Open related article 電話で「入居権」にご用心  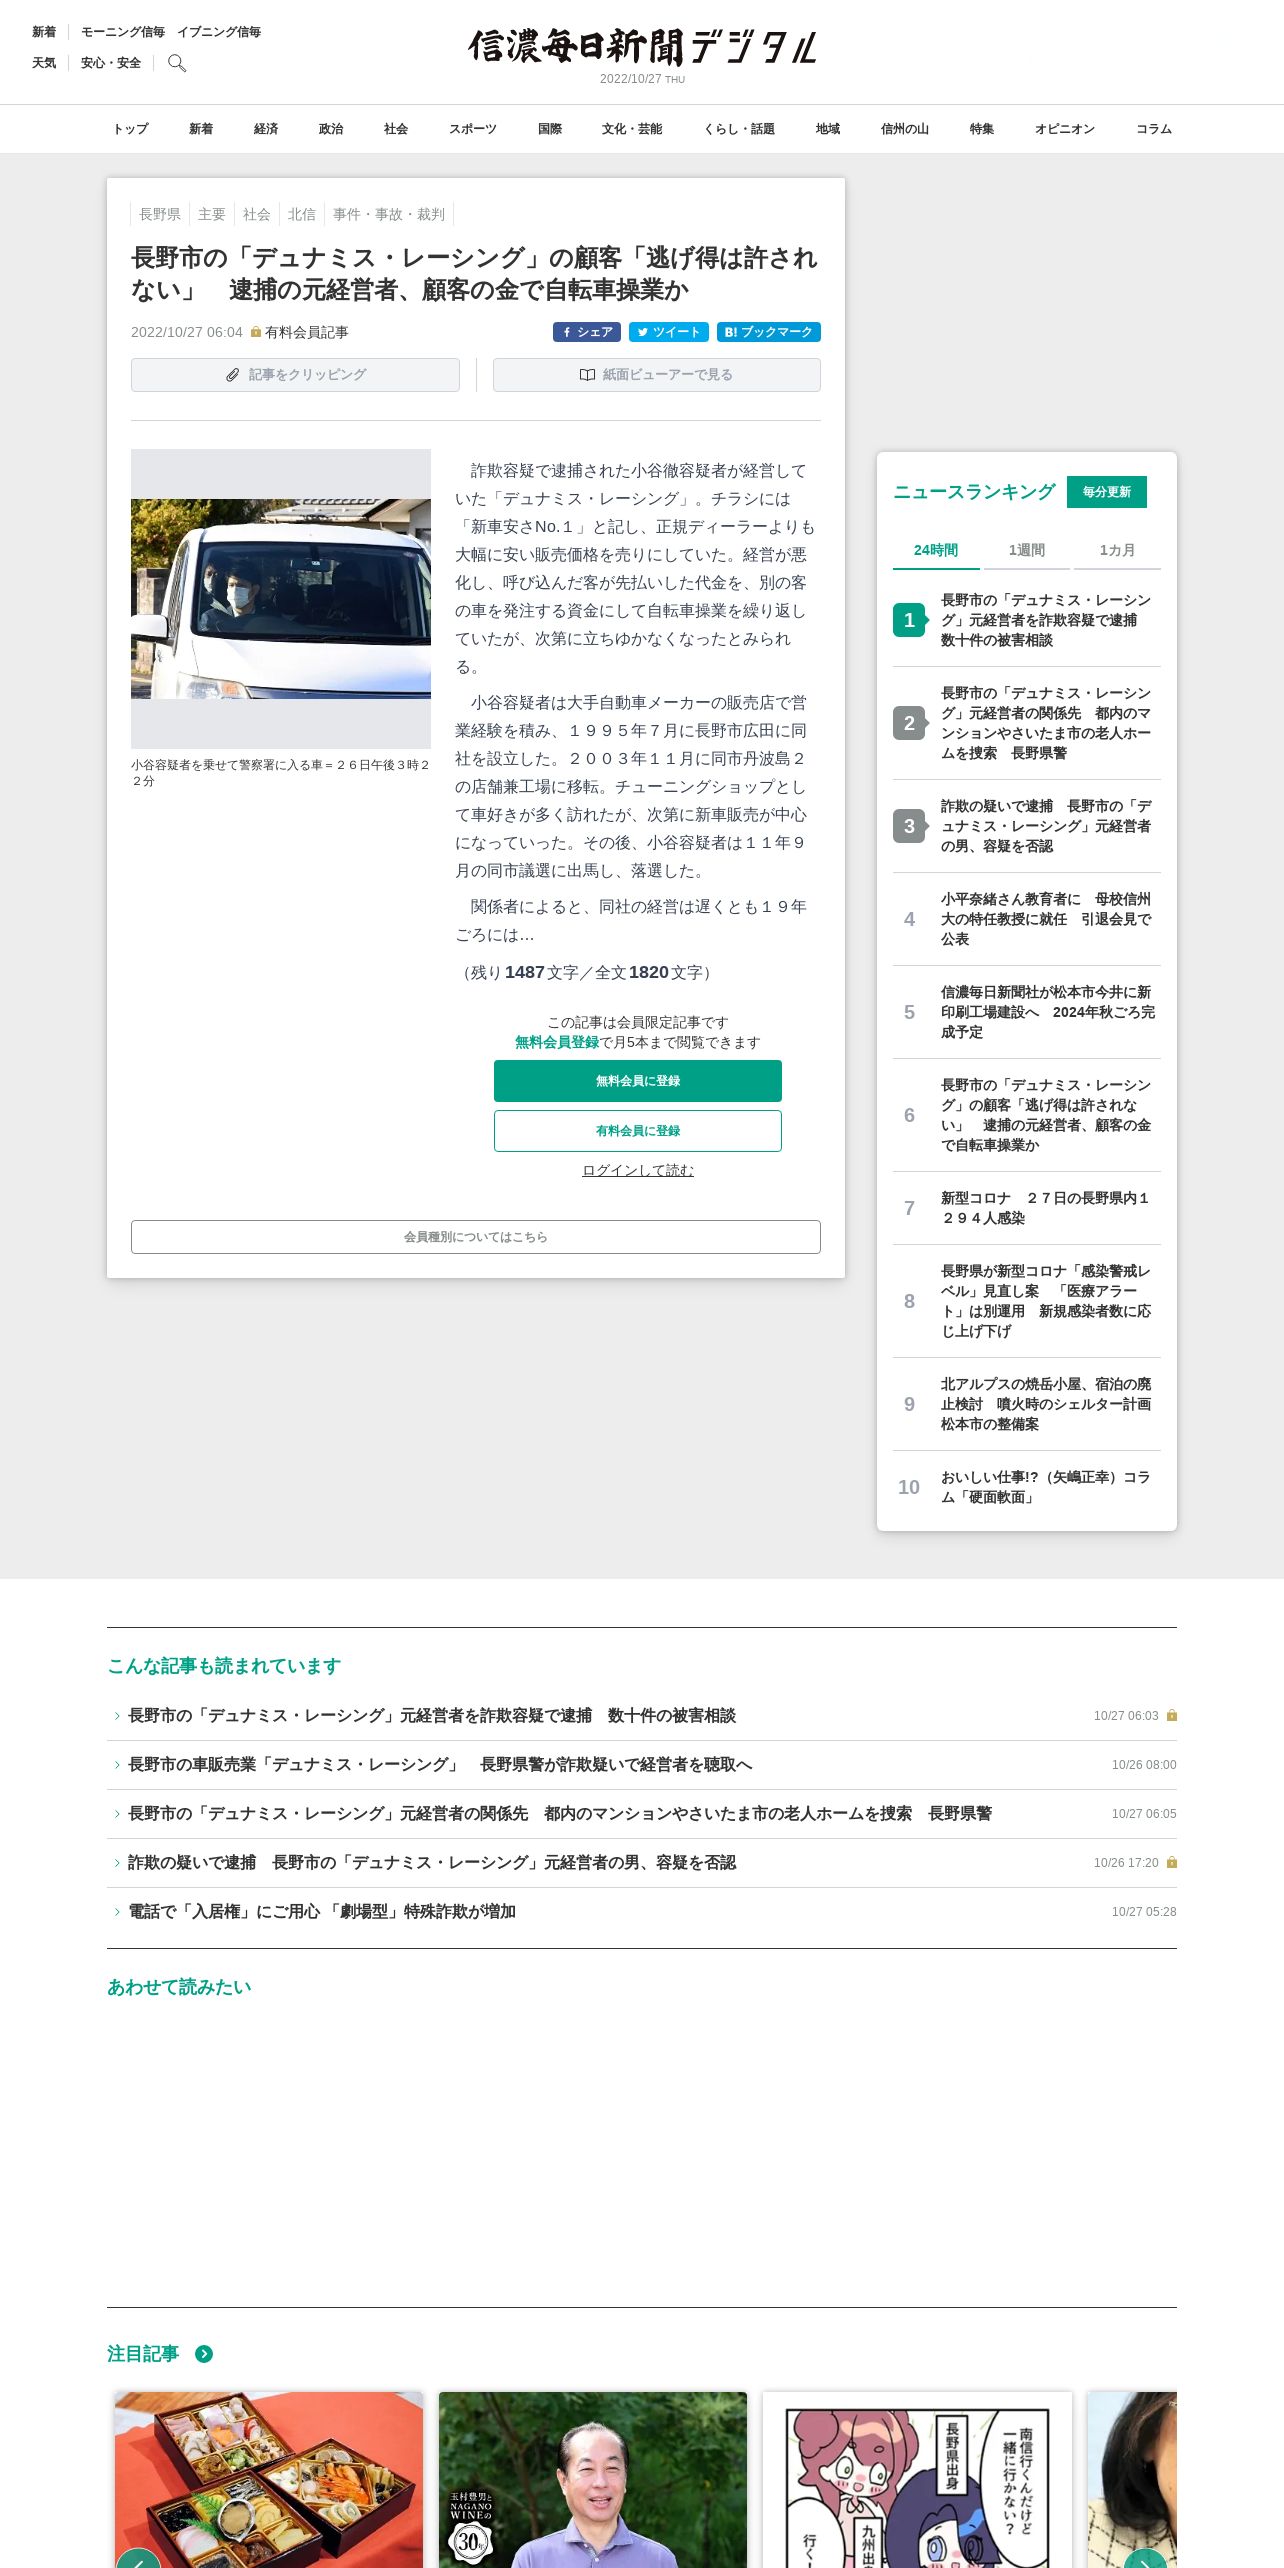click(322, 1912)
